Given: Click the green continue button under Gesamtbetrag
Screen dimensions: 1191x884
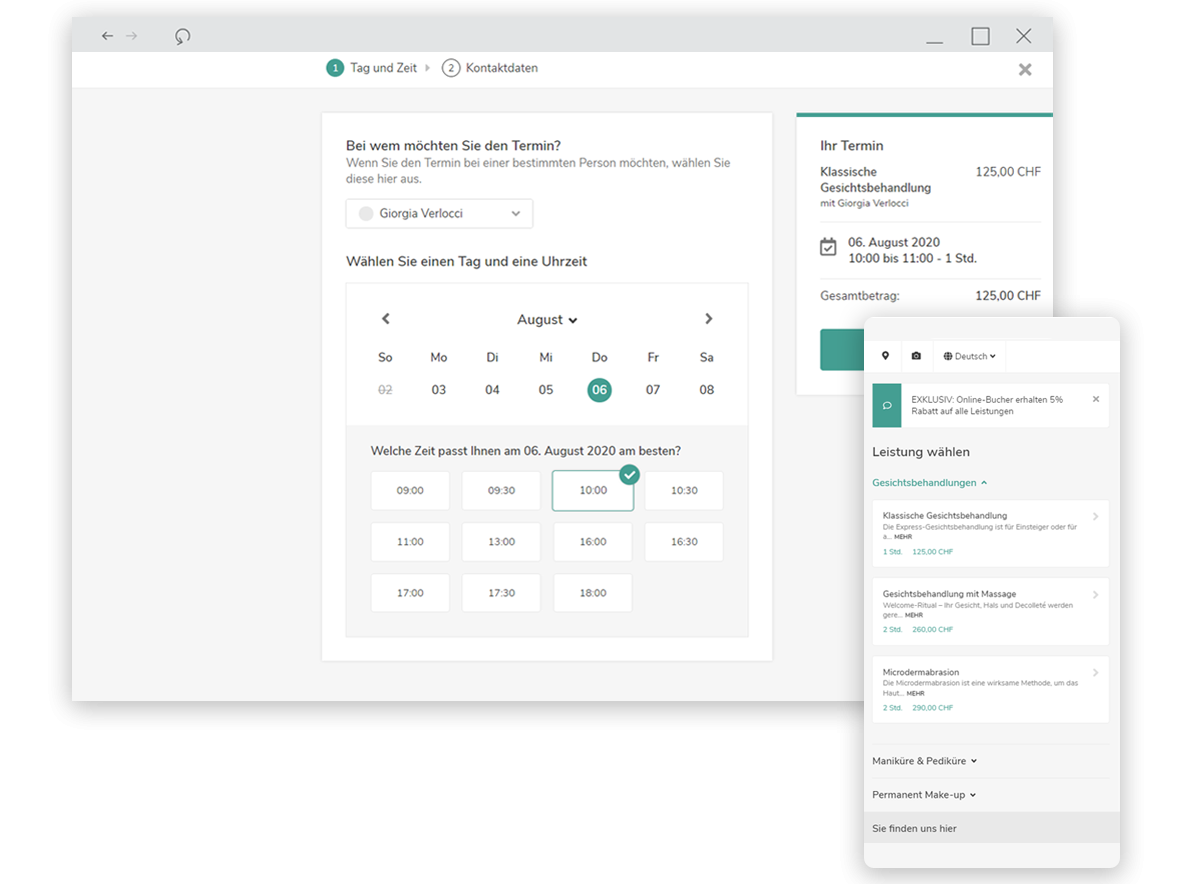Looking at the screenshot, I should coord(842,349).
